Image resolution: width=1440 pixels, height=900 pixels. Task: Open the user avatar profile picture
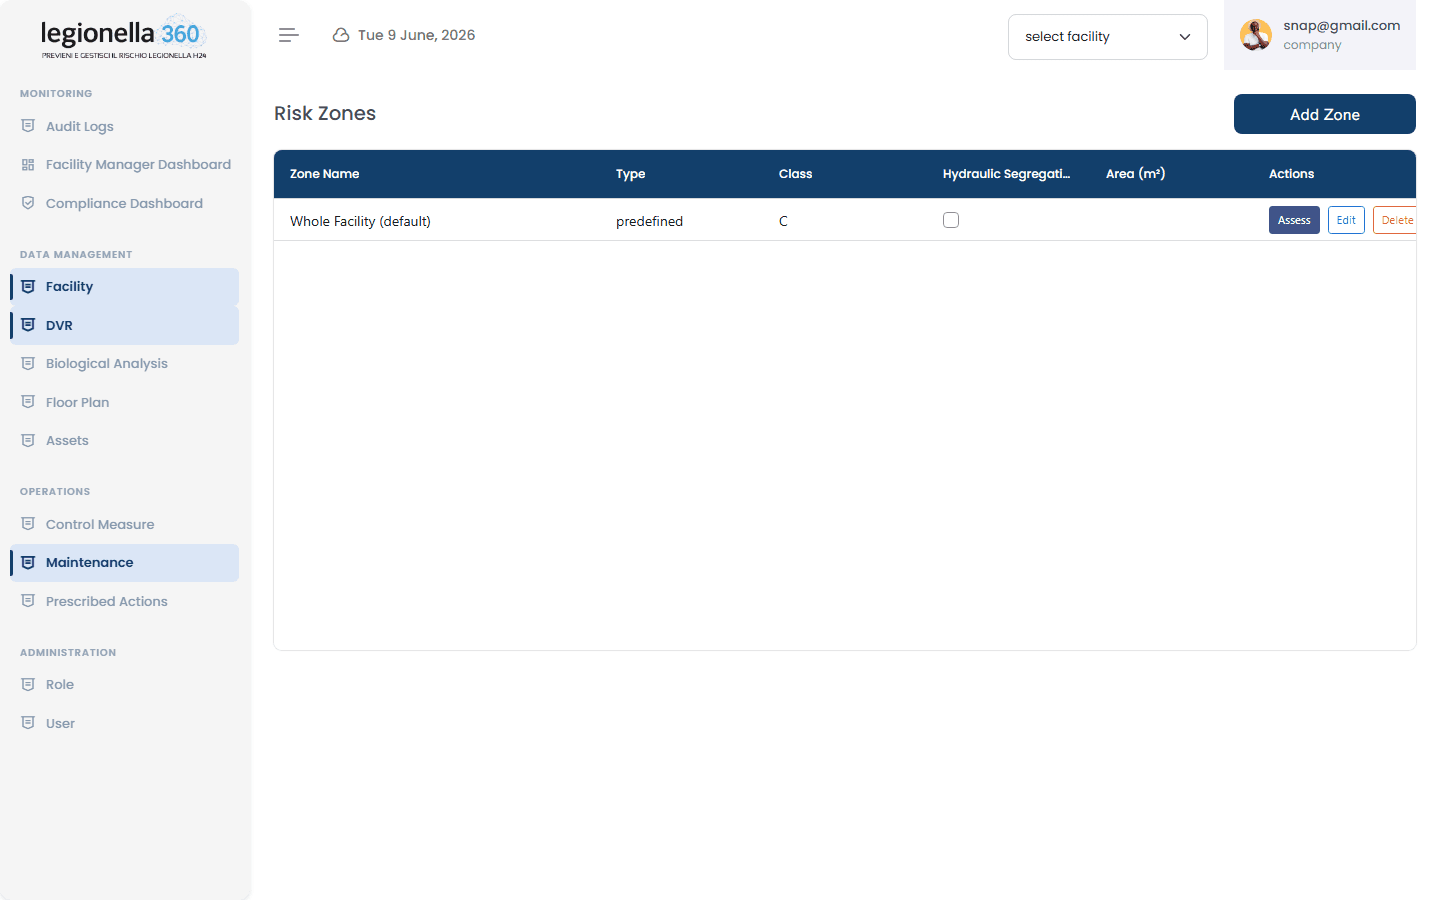coord(1256,35)
